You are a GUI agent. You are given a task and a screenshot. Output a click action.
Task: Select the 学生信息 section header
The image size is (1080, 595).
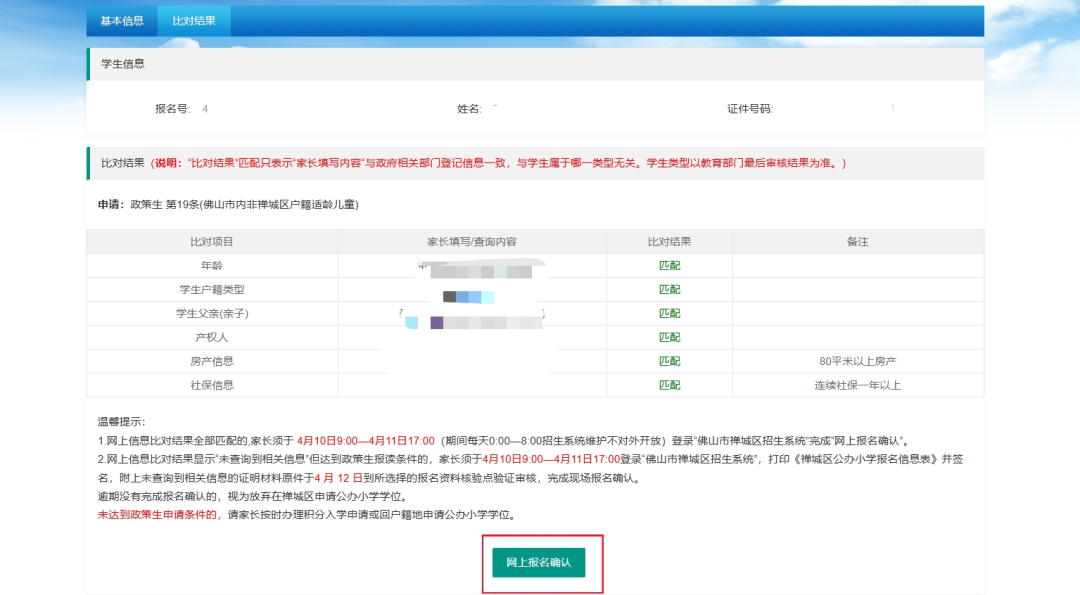coord(123,63)
